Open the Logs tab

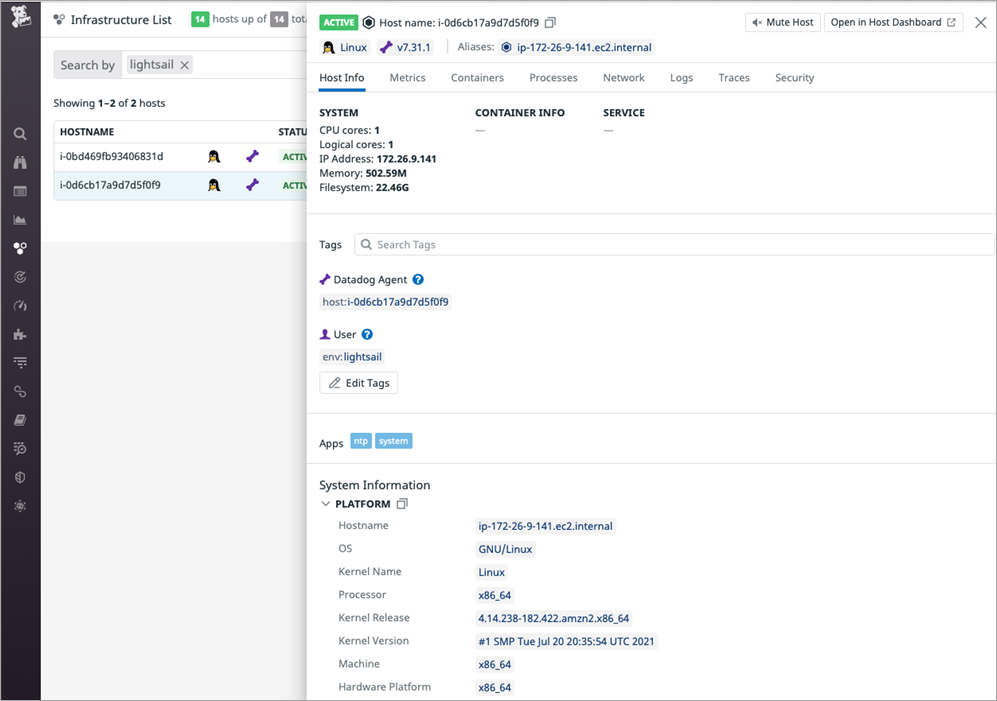tap(682, 78)
